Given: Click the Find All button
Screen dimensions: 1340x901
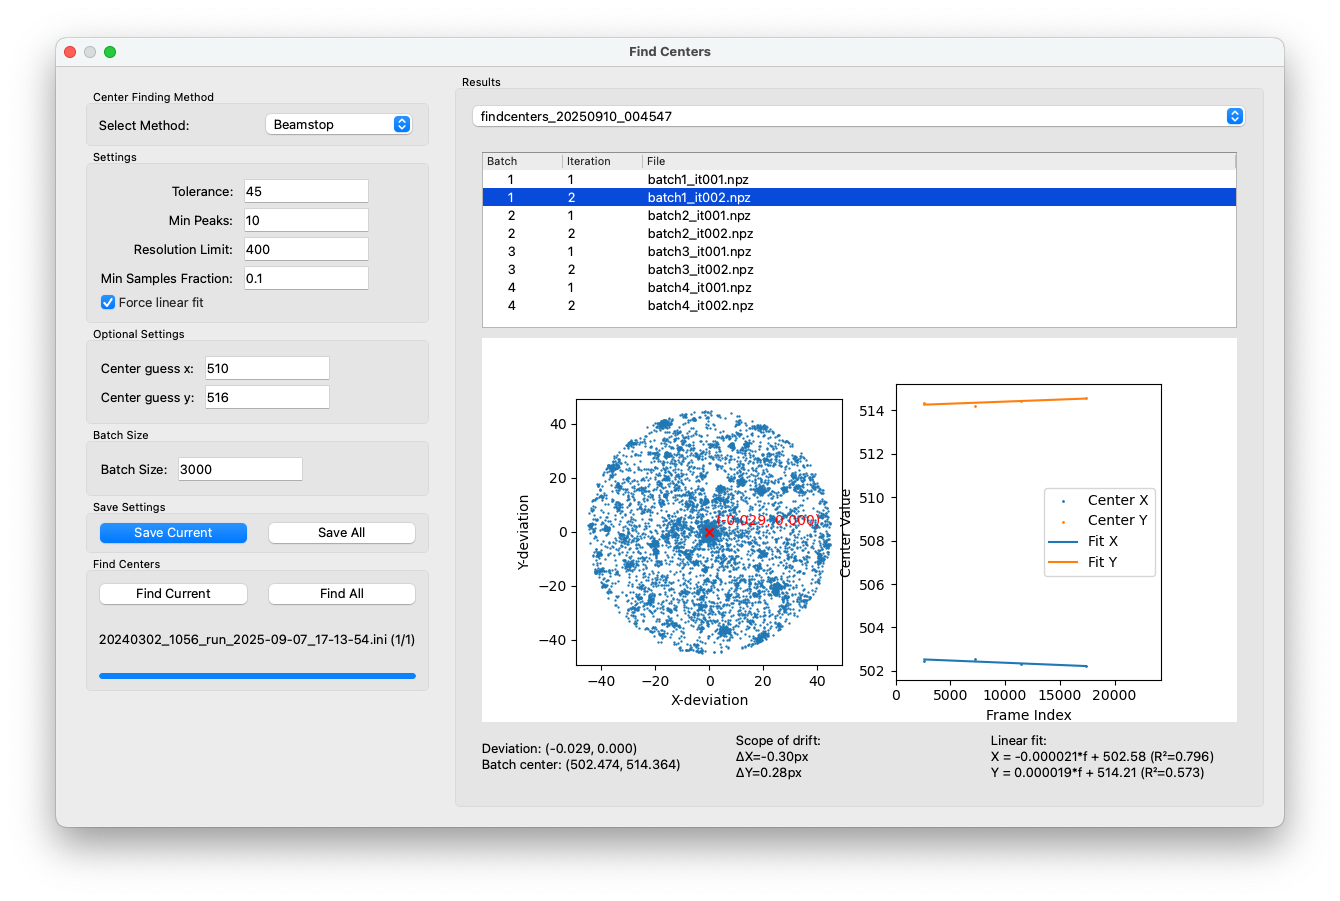Looking at the screenshot, I should tap(342, 594).
